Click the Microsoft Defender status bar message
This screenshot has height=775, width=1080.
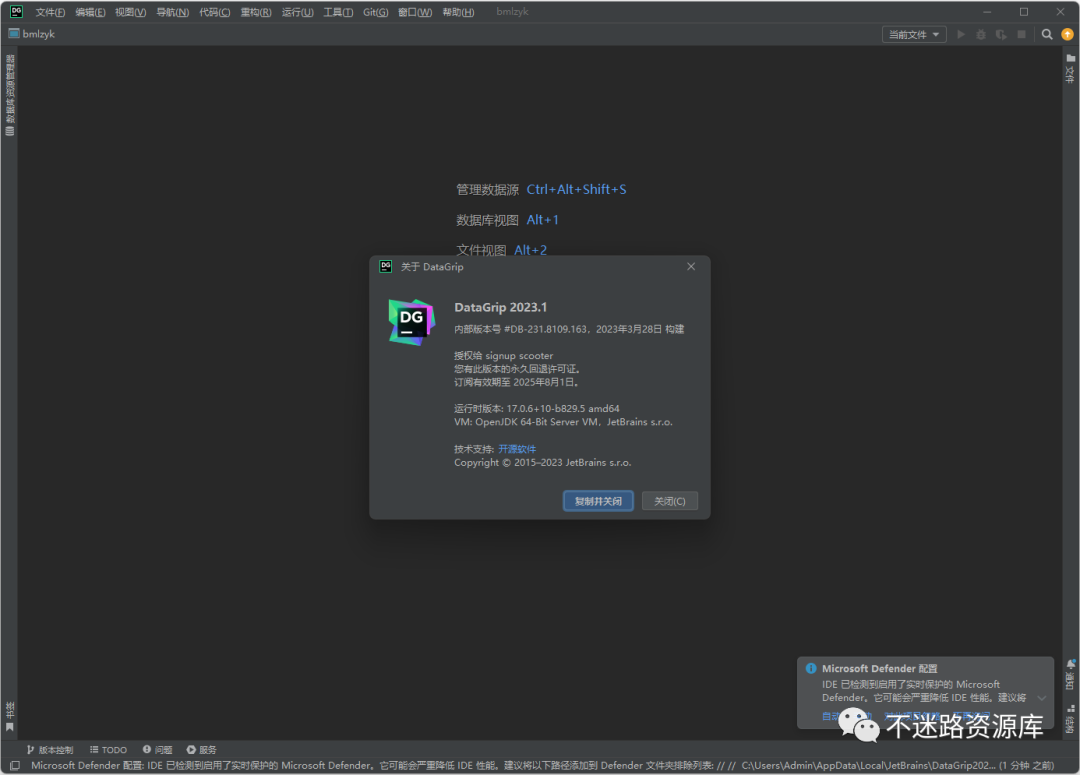point(542,765)
